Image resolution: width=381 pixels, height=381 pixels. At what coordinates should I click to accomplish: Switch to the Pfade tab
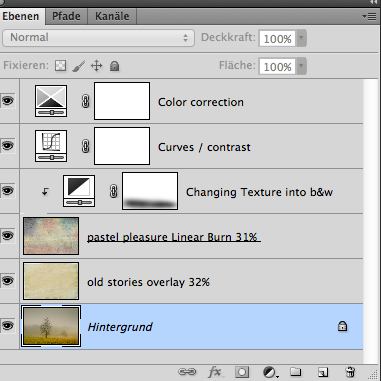coord(66,16)
